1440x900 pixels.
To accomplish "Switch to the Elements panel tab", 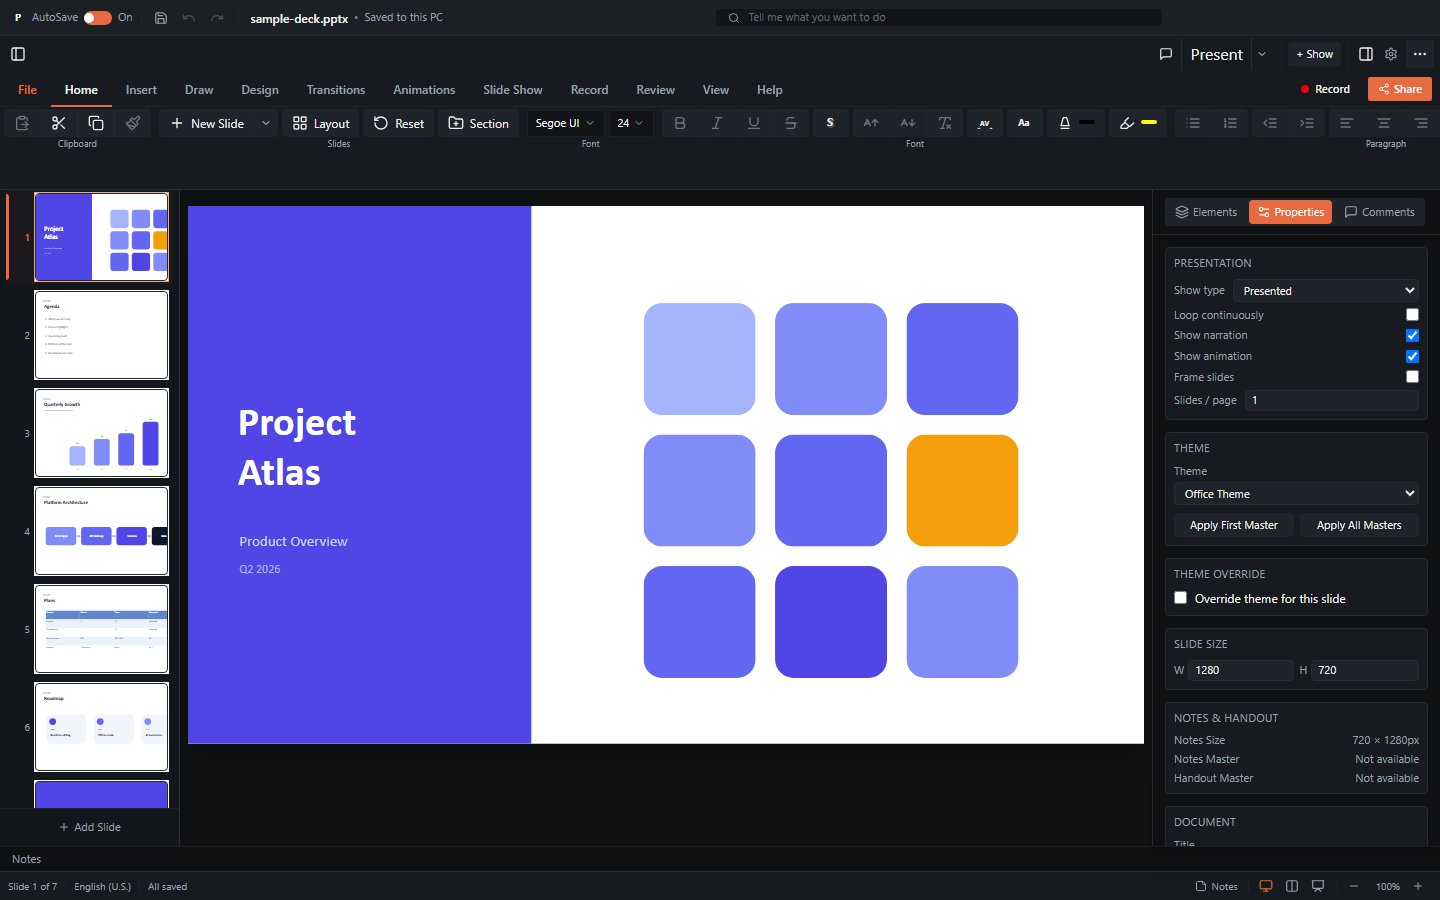I will [x=1207, y=212].
